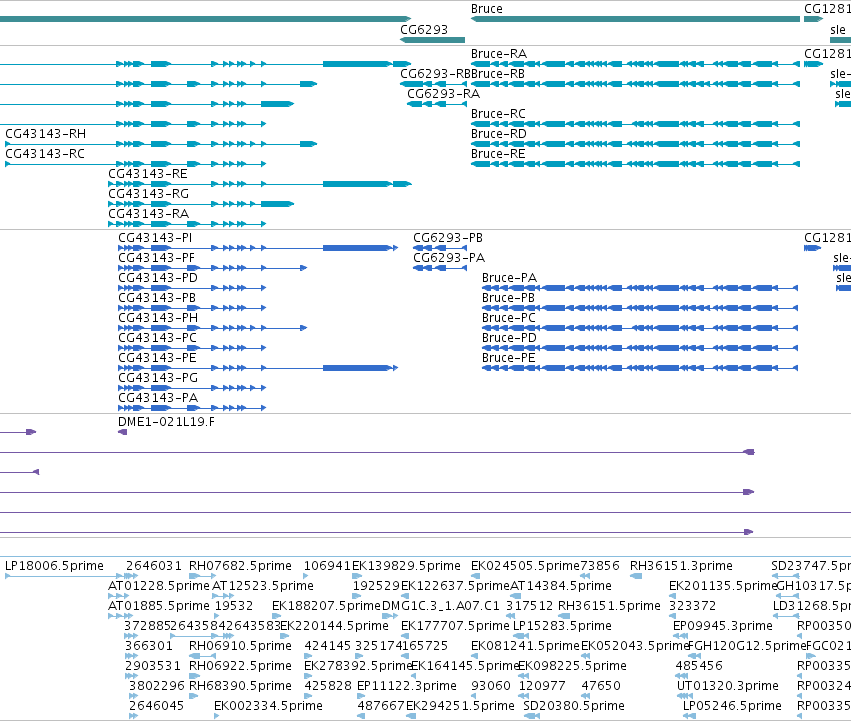851x721 pixels.
Task: Select the EK098225.5prime EST label
Action: [x=572, y=666]
